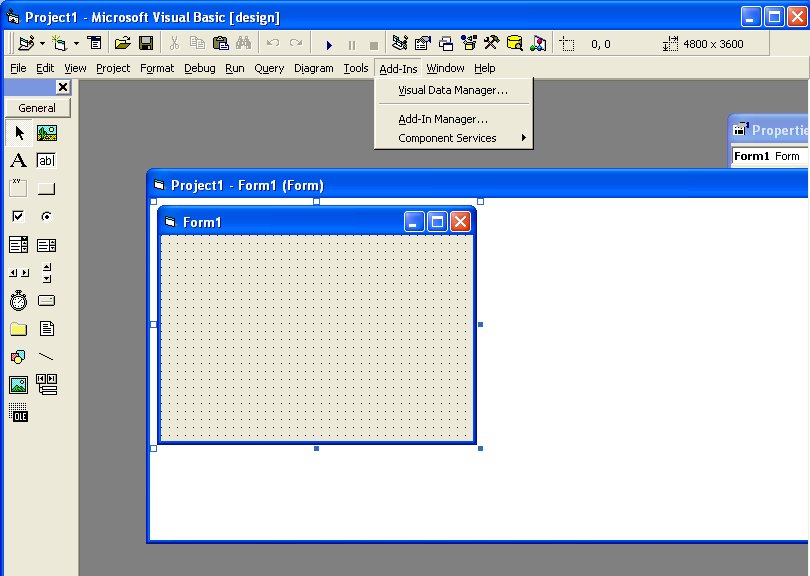This screenshot has height=576, width=810.
Task: Click the Redo arrow icon
Action: pyautogui.click(x=296, y=43)
